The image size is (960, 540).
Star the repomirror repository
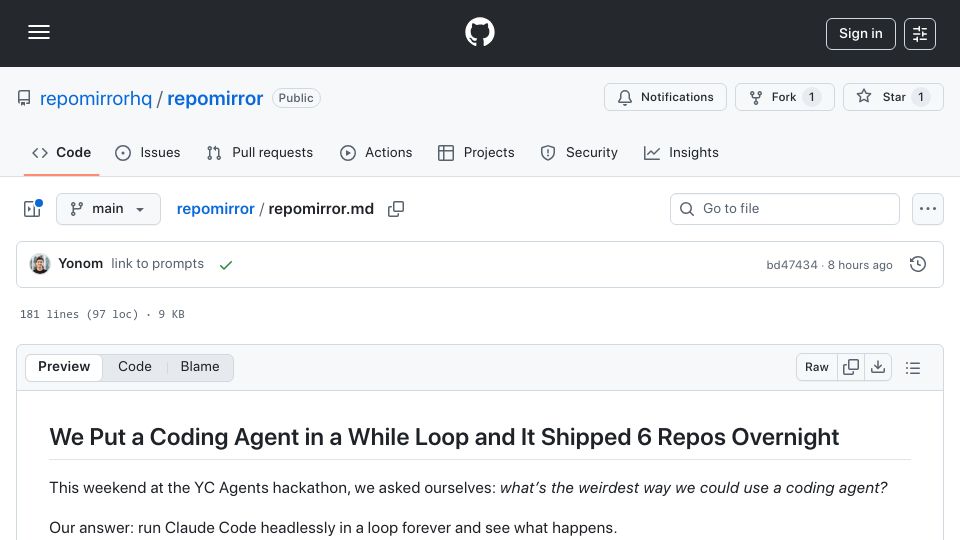coord(893,97)
